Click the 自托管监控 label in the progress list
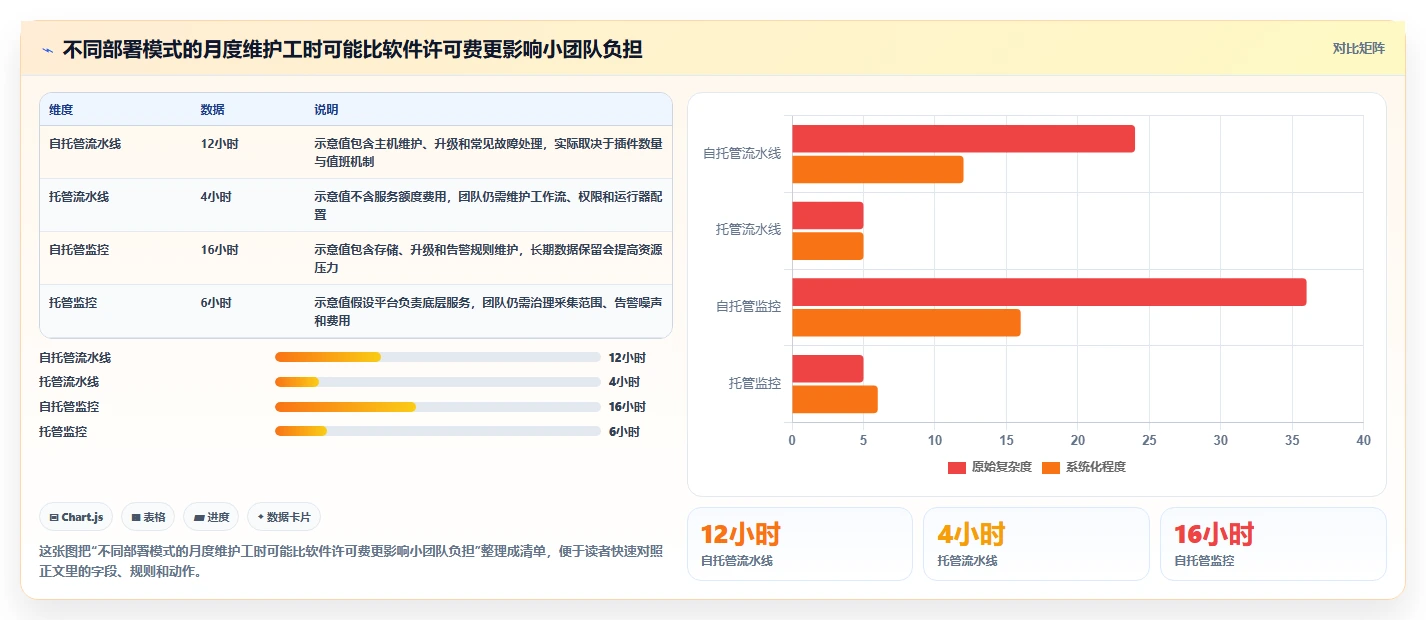Screen dimensions: 1426x620 click(x=69, y=407)
